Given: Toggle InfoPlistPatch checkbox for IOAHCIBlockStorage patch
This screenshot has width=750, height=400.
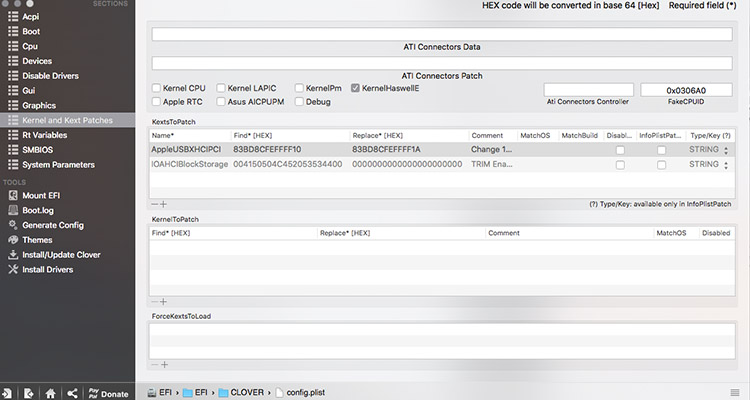Looking at the screenshot, I should (662, 165).
